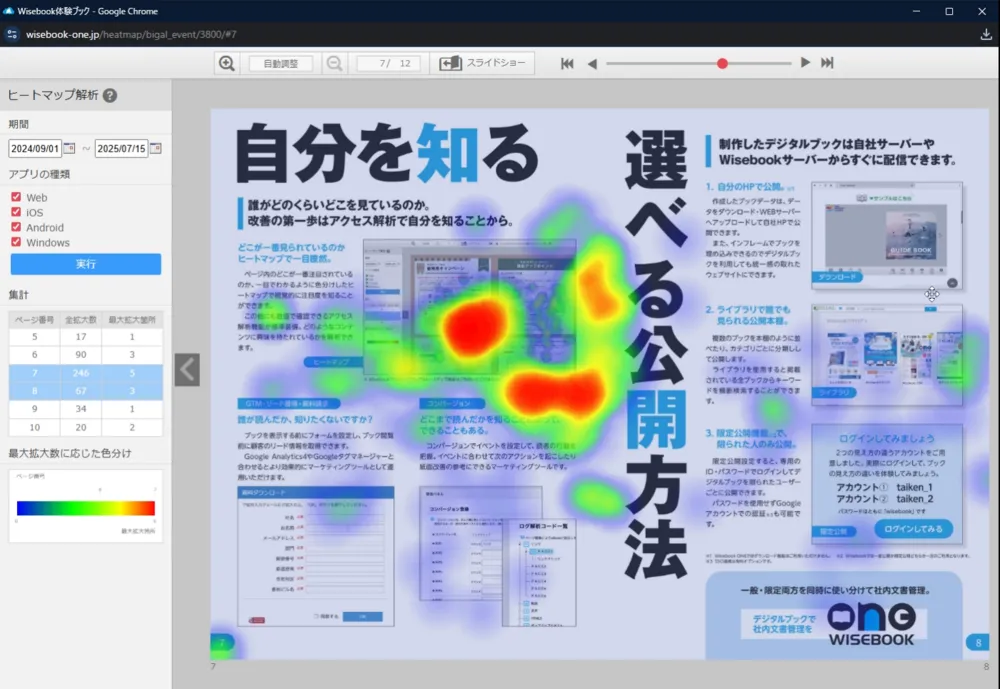Click the 全拡大数 column header
The width and height of the screenshot is (1000, 689).
(x=81, y=320)
